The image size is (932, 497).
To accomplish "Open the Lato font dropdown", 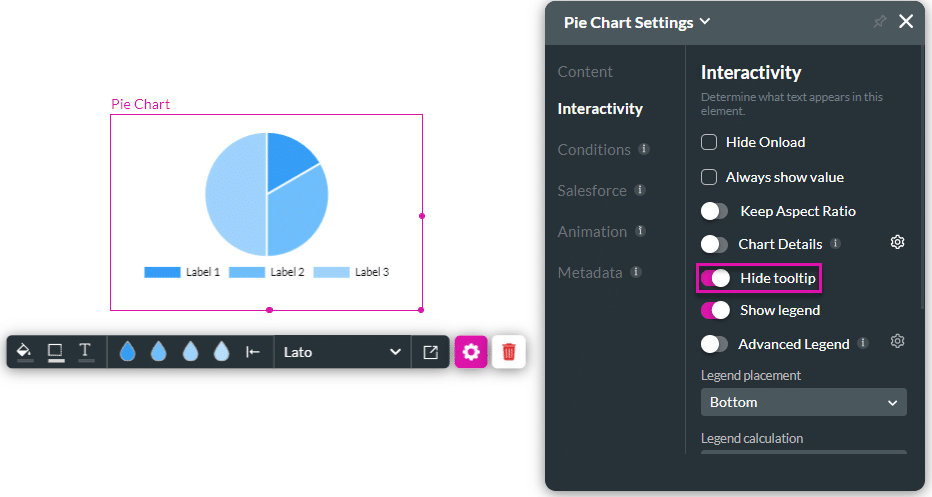I will tap(342, 352).
